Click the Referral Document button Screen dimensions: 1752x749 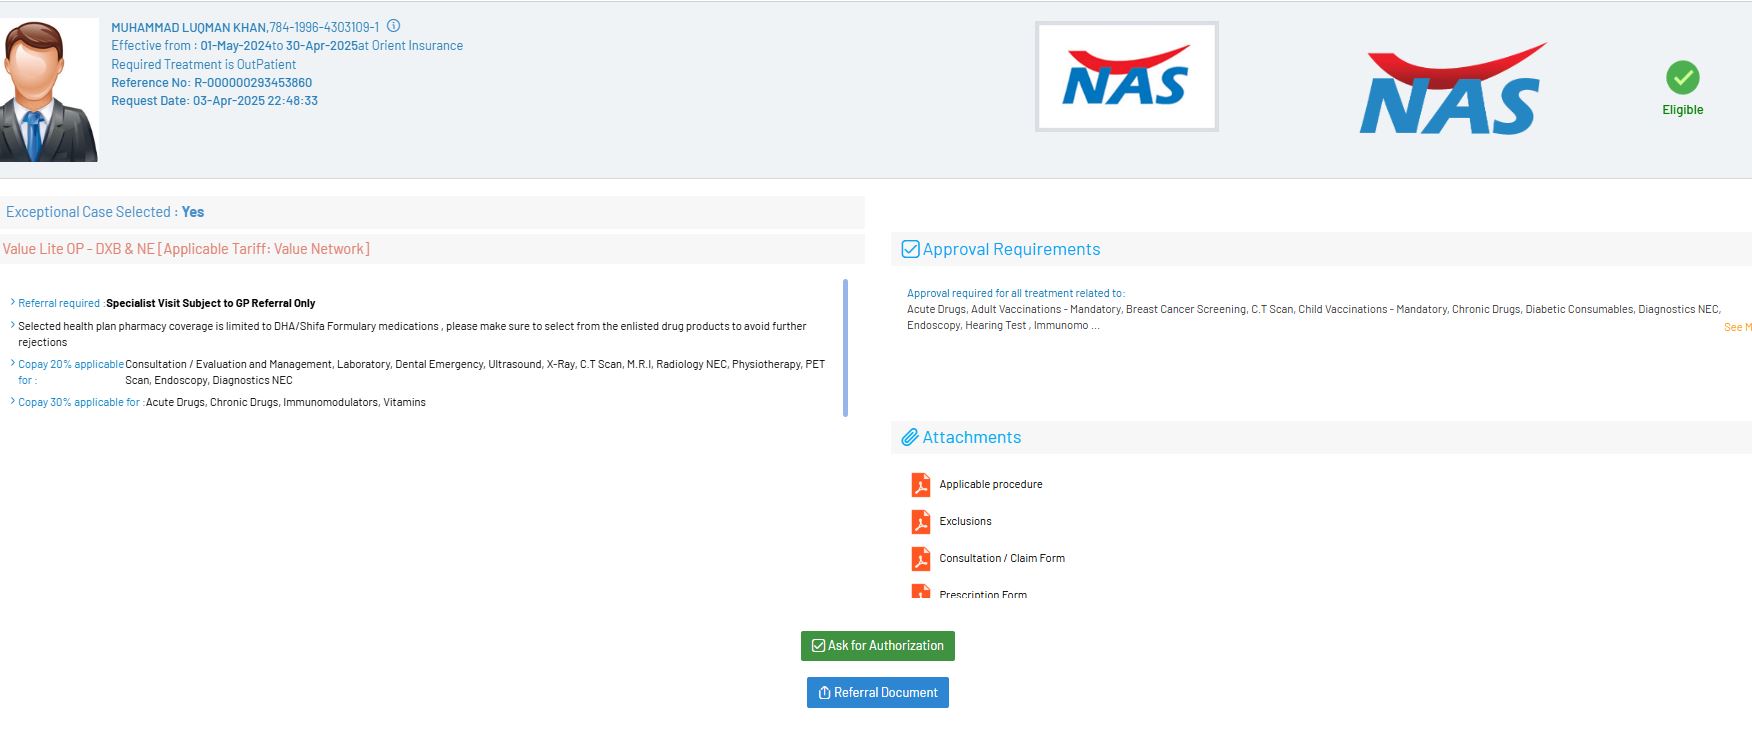click(x=878, y=693)
